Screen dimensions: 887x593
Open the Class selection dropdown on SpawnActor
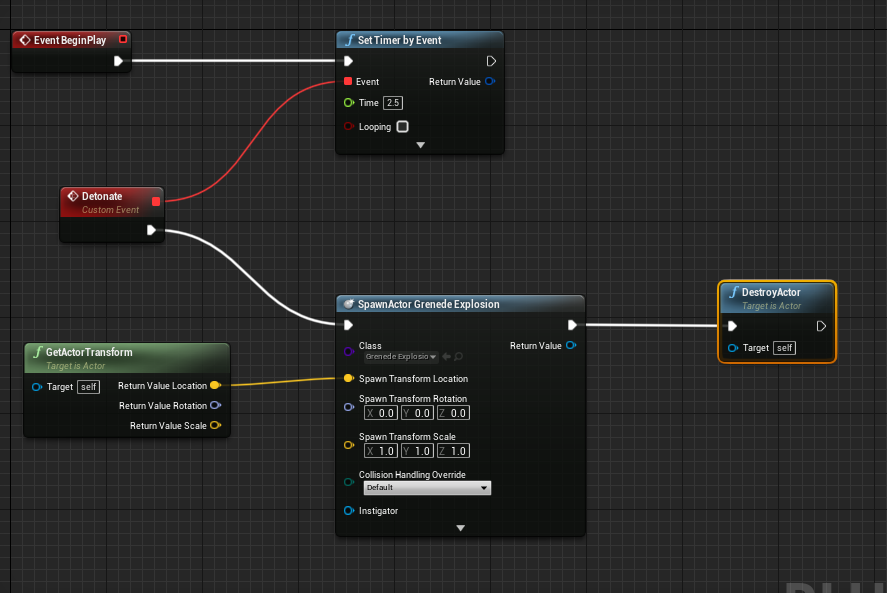click(x=401, y=356)
